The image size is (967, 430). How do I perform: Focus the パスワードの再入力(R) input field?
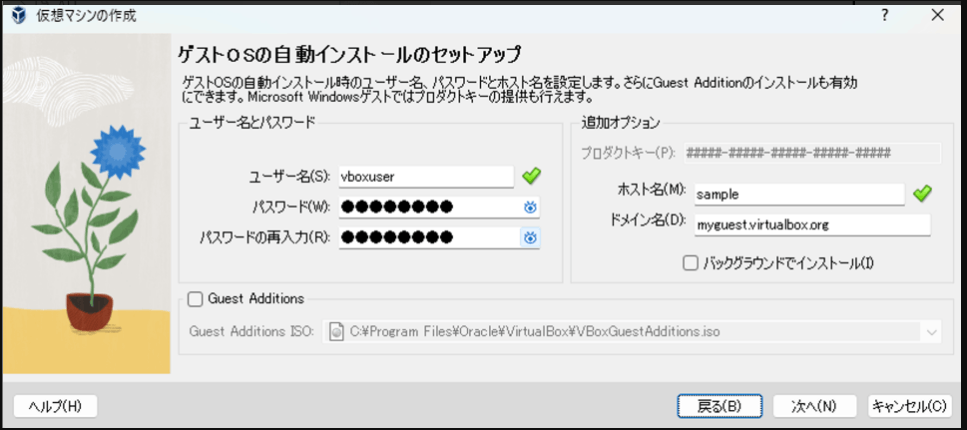439,237
